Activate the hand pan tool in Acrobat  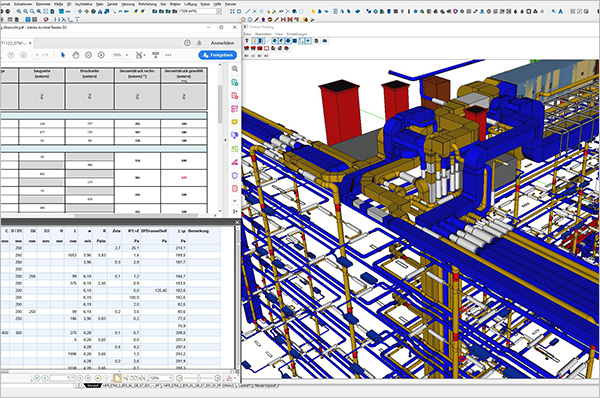(76, 55)
